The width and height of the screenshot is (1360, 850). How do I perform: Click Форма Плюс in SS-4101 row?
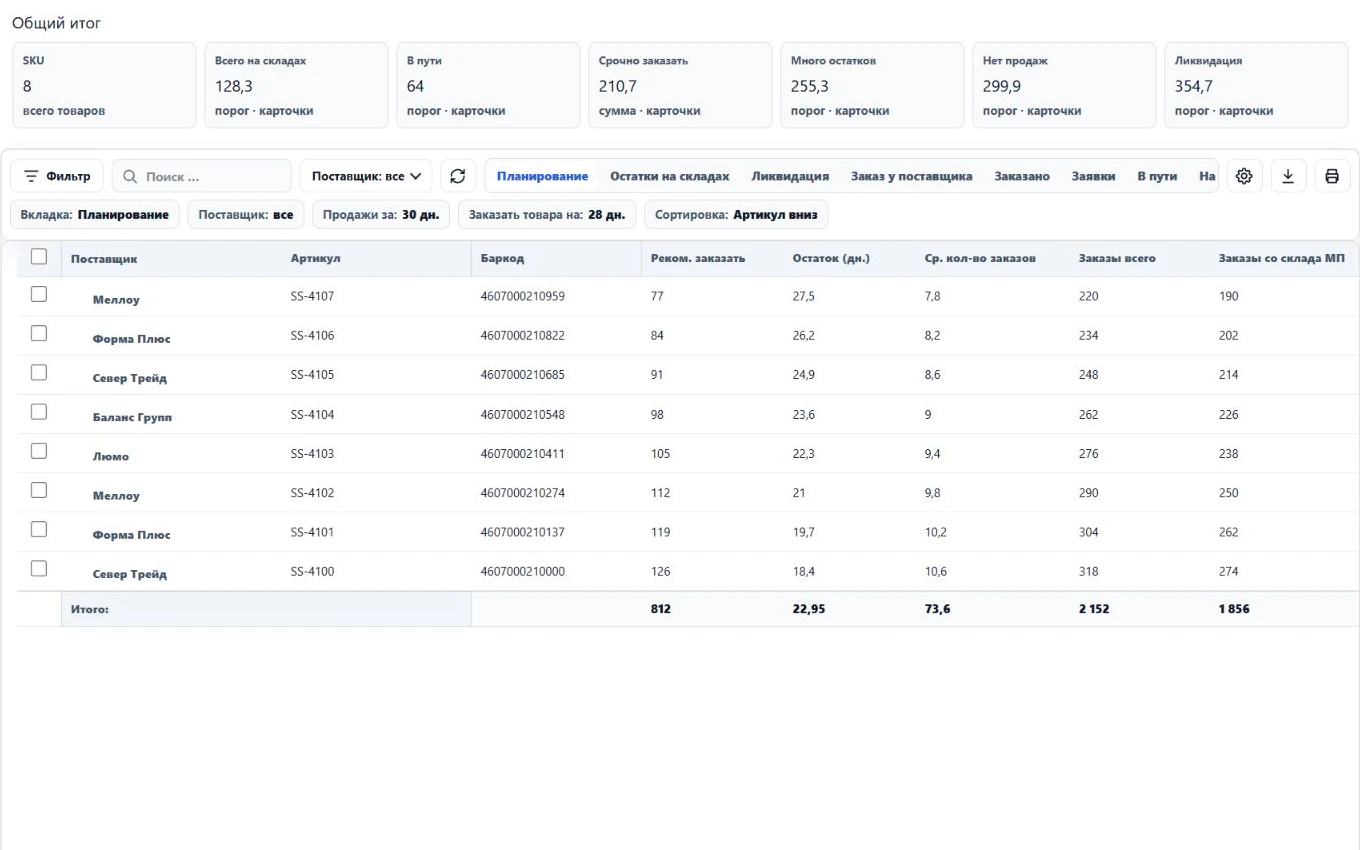pos(132,535)
